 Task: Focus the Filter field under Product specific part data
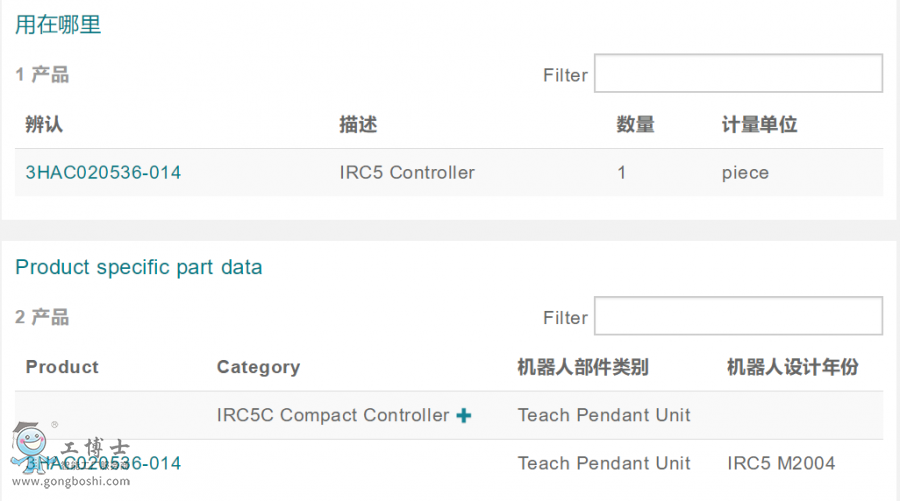(x=738, y=316)
